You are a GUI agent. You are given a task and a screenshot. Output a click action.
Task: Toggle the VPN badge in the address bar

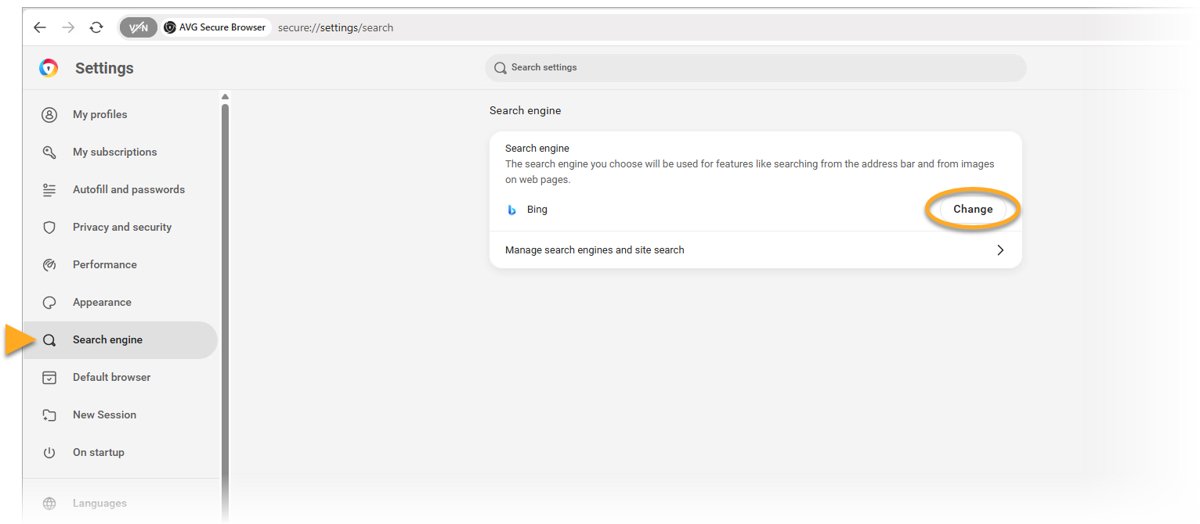139,28
